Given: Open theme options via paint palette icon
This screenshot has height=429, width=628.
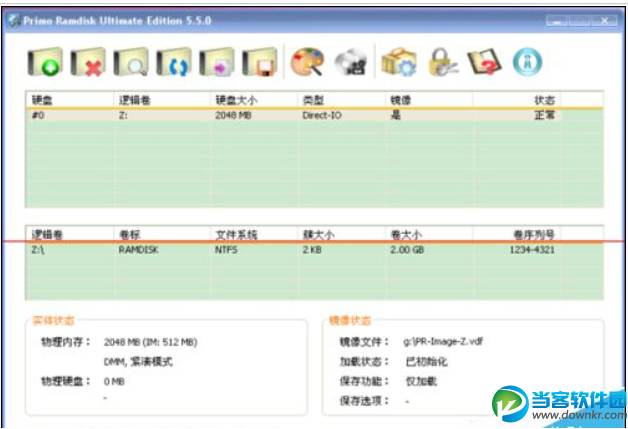Looking at the screenshot, I should (x=307, y=62).
